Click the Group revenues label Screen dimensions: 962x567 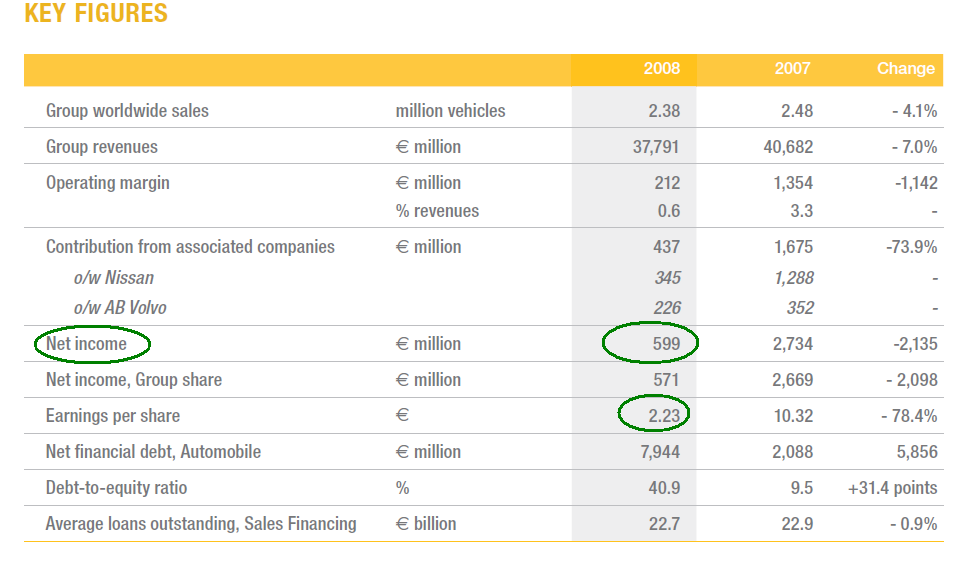[x=102, y=147]
